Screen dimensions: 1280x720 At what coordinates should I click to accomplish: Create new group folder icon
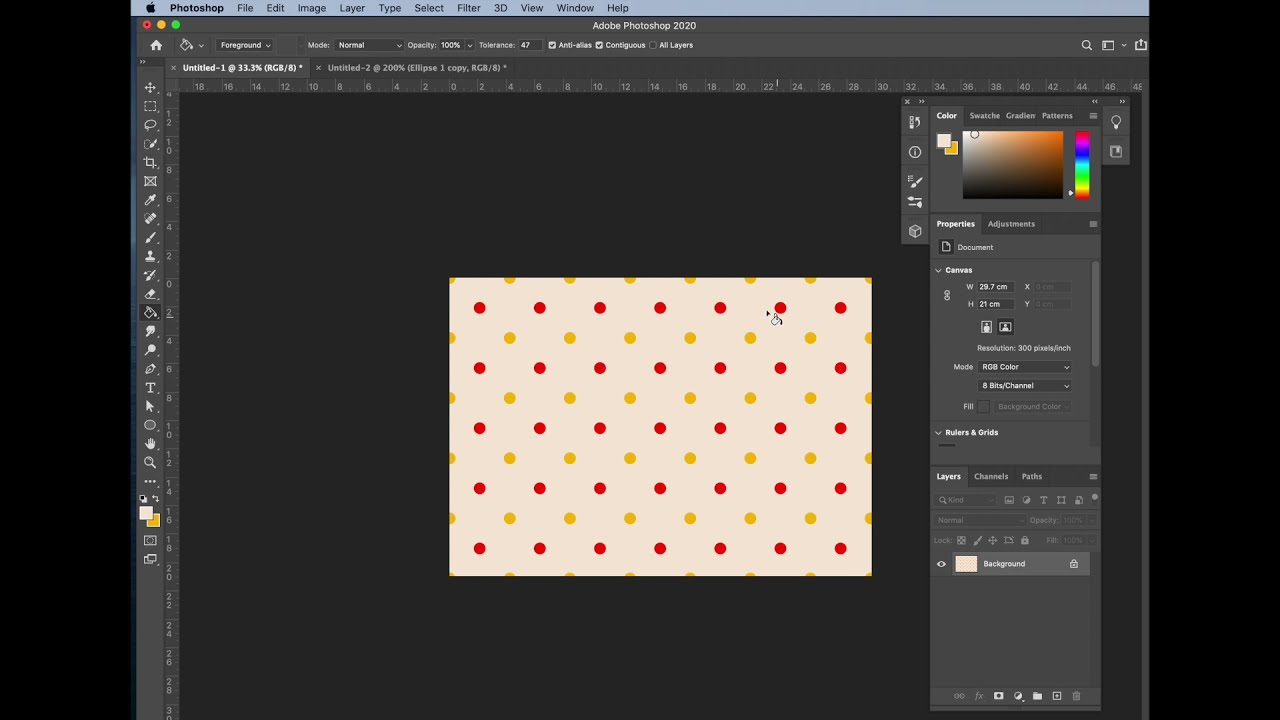(x=1037, y=696)
